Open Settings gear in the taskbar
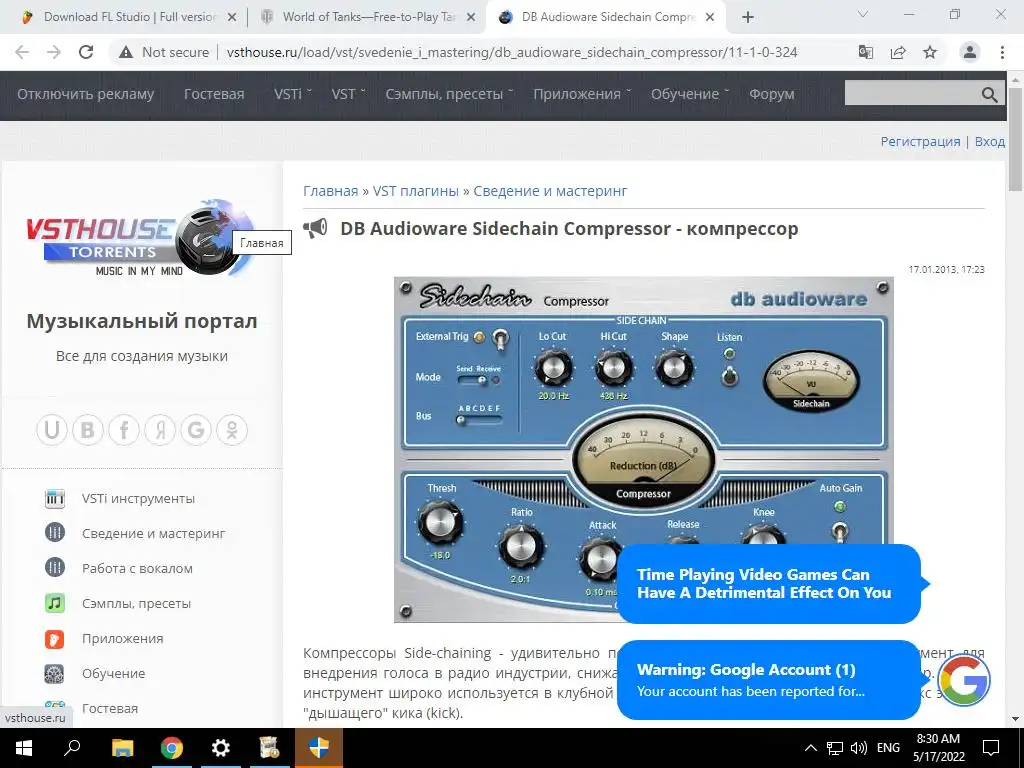The width and height of the screenshot is (1024, 768). point(221,748)
